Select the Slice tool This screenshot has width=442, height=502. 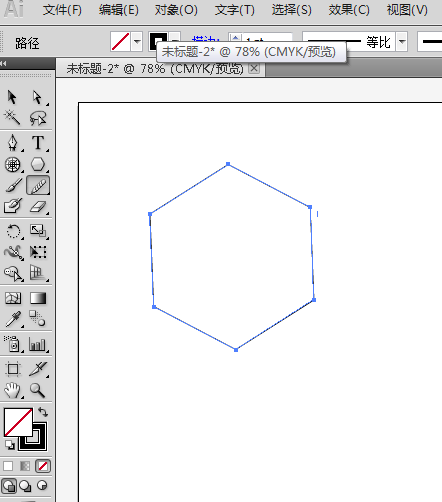(38, 369)
